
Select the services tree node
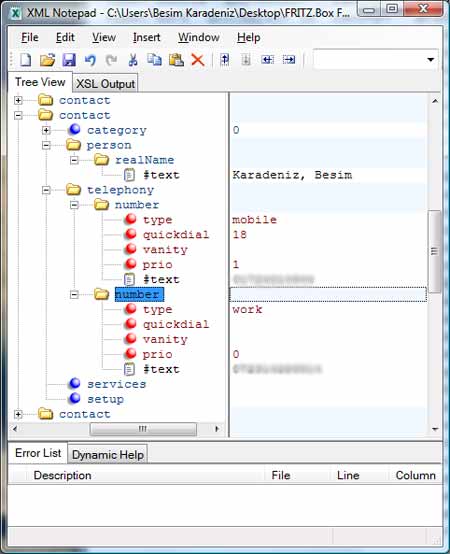(117, 384)
